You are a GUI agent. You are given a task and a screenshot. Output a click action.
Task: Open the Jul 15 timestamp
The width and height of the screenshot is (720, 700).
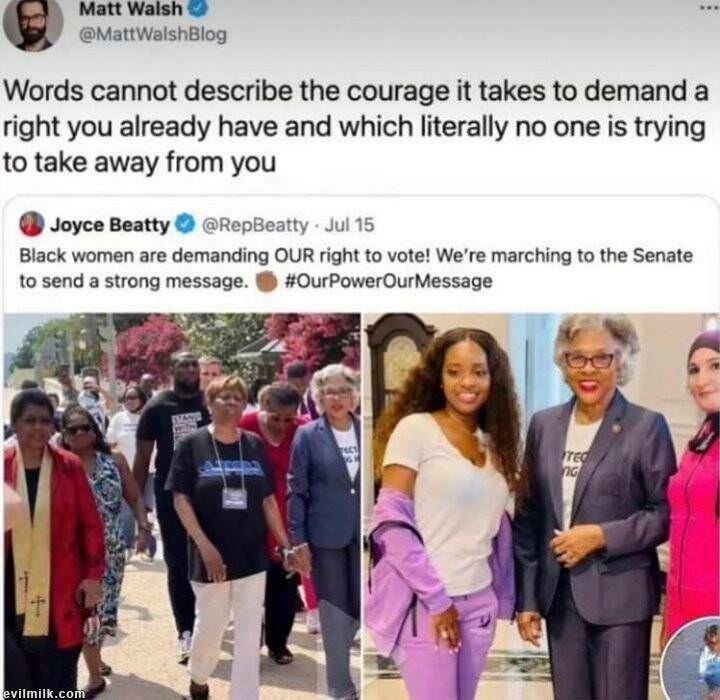(349, 225)
